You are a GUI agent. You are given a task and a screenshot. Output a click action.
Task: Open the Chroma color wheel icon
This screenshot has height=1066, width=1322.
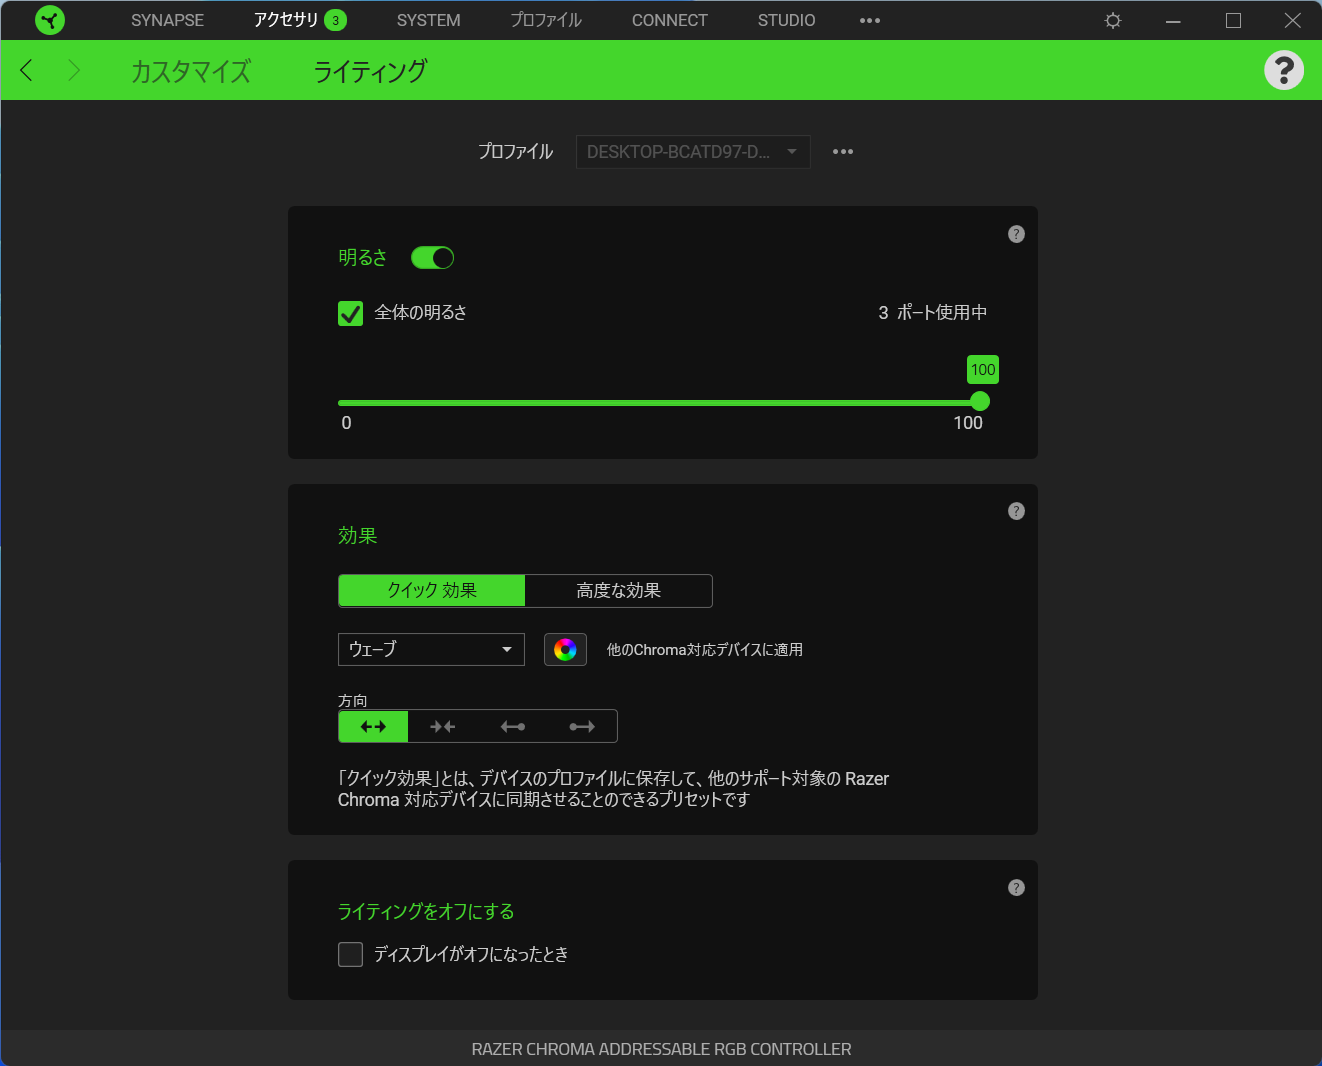point(565,650)
